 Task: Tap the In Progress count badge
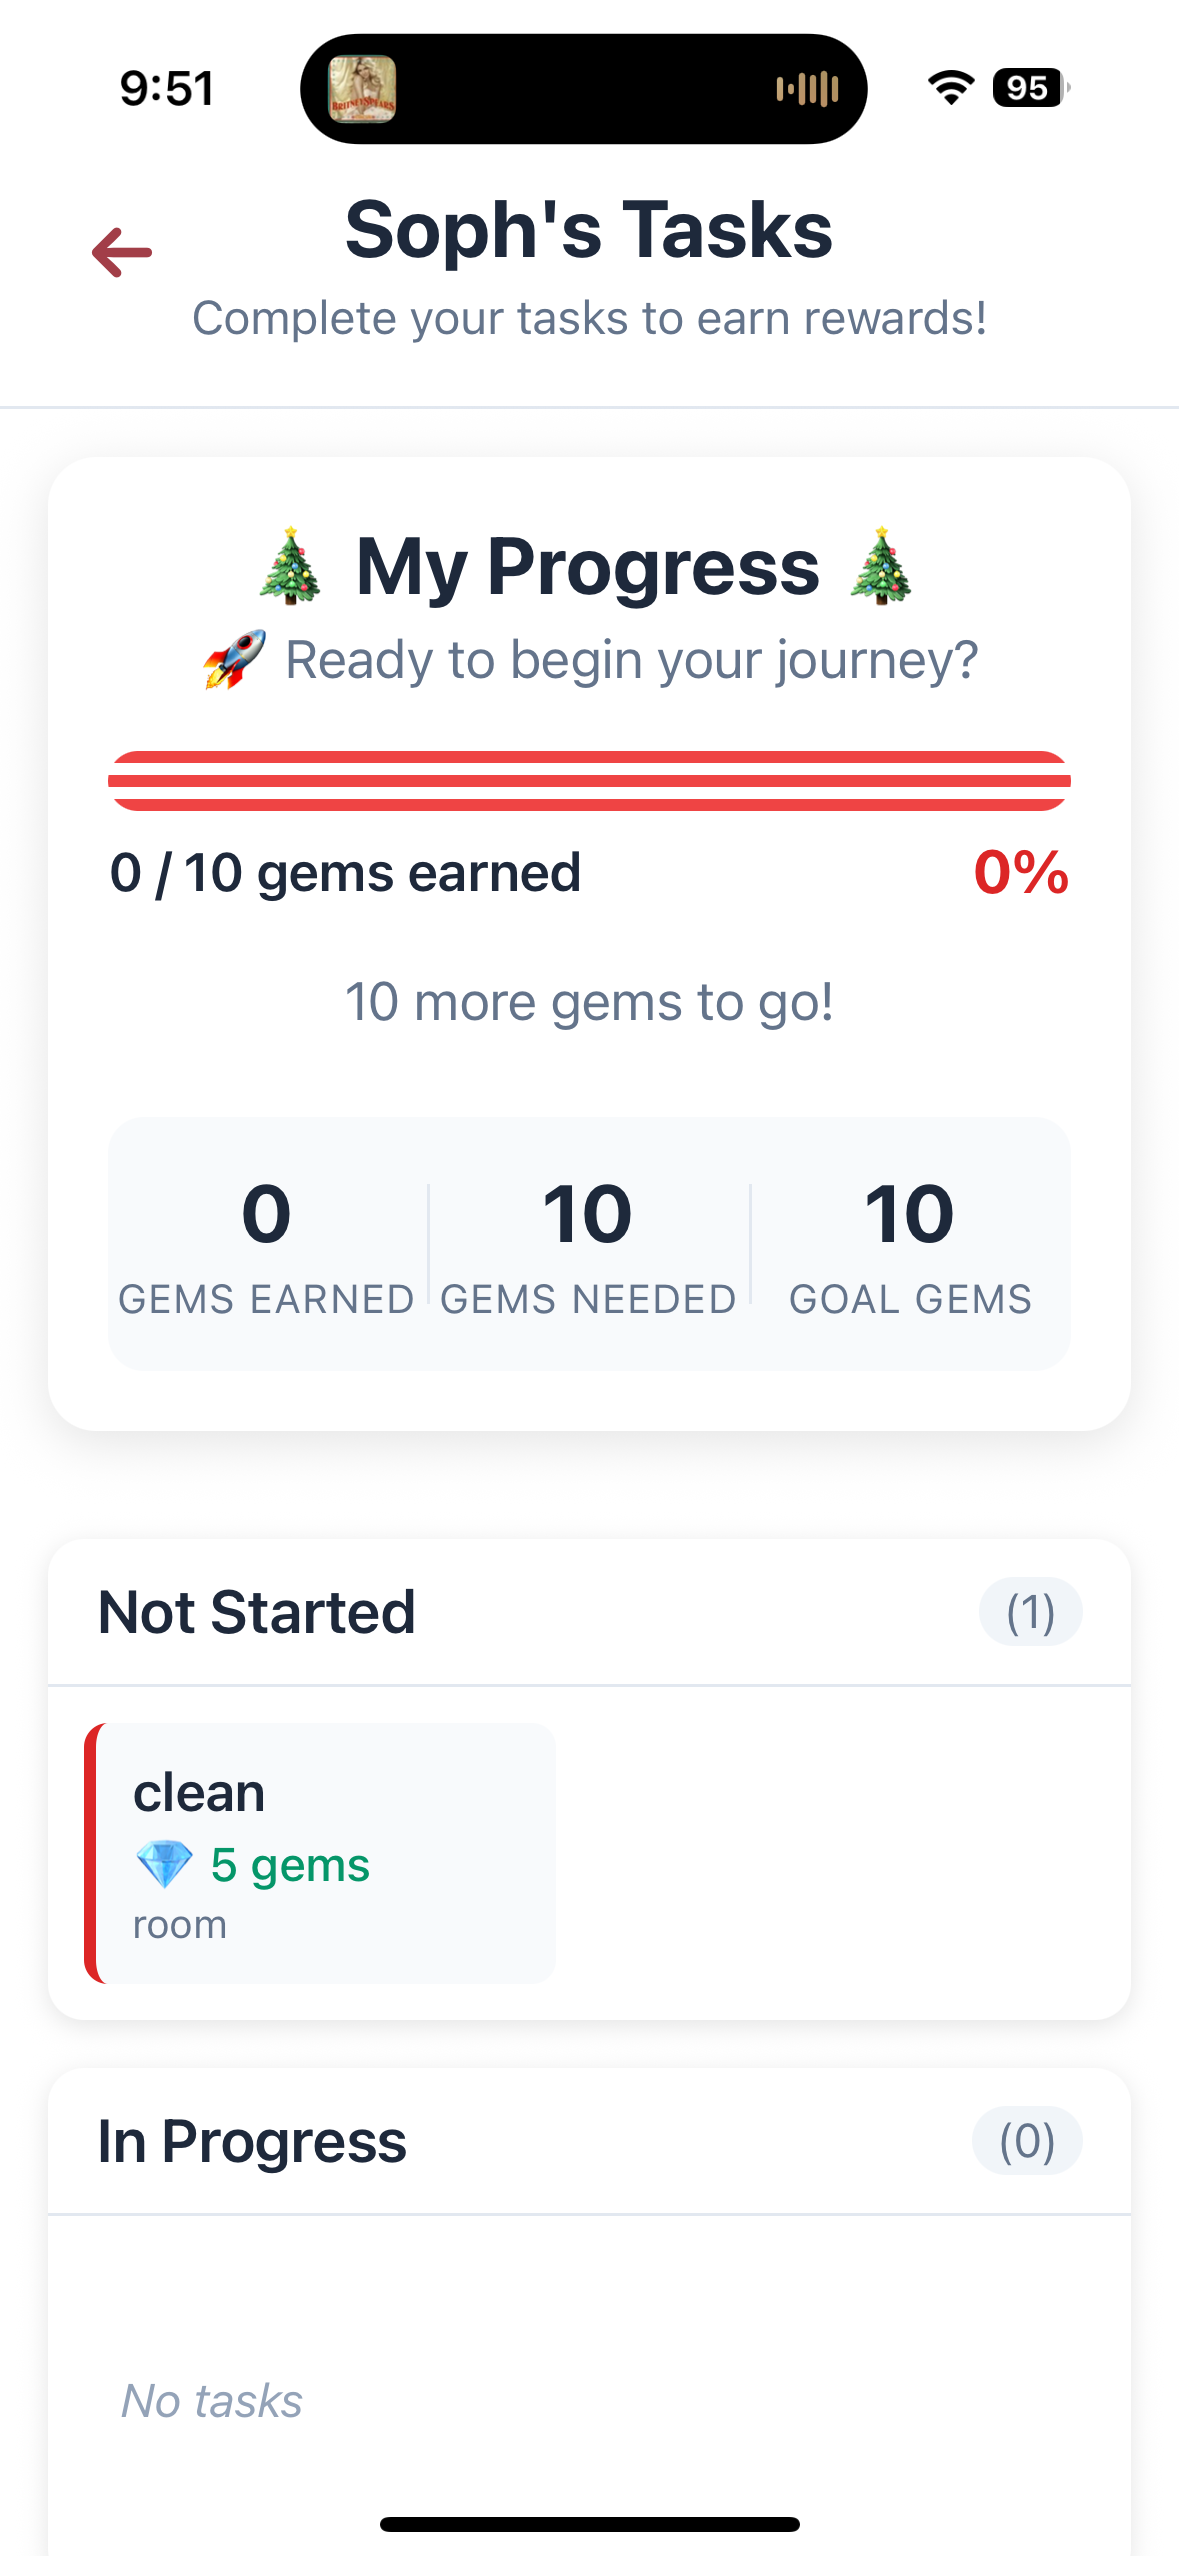tap(1027, 2141)
